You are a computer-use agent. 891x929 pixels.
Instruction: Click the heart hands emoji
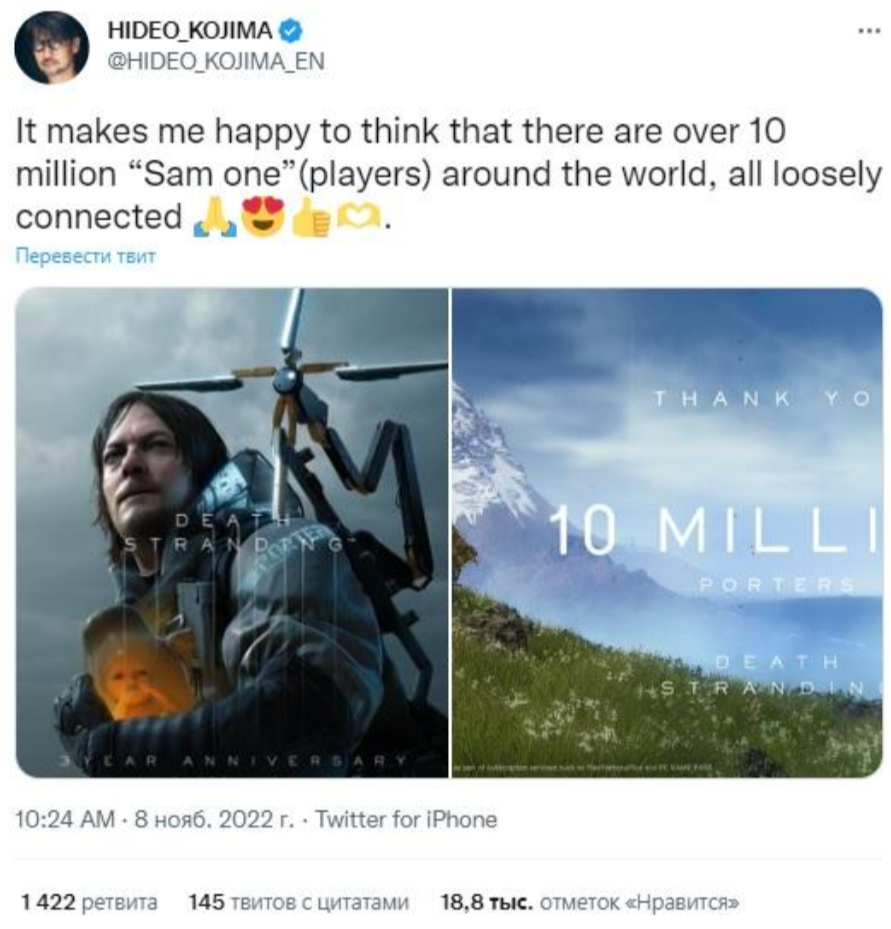(x=359, y=218)
